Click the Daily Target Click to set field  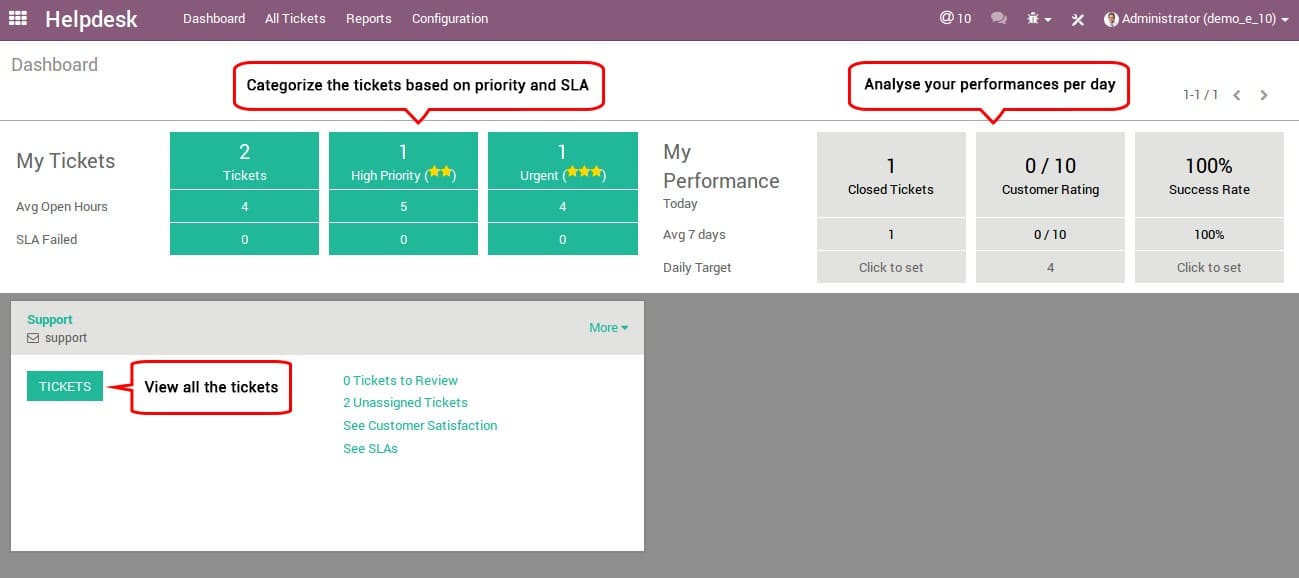(890, 267)
